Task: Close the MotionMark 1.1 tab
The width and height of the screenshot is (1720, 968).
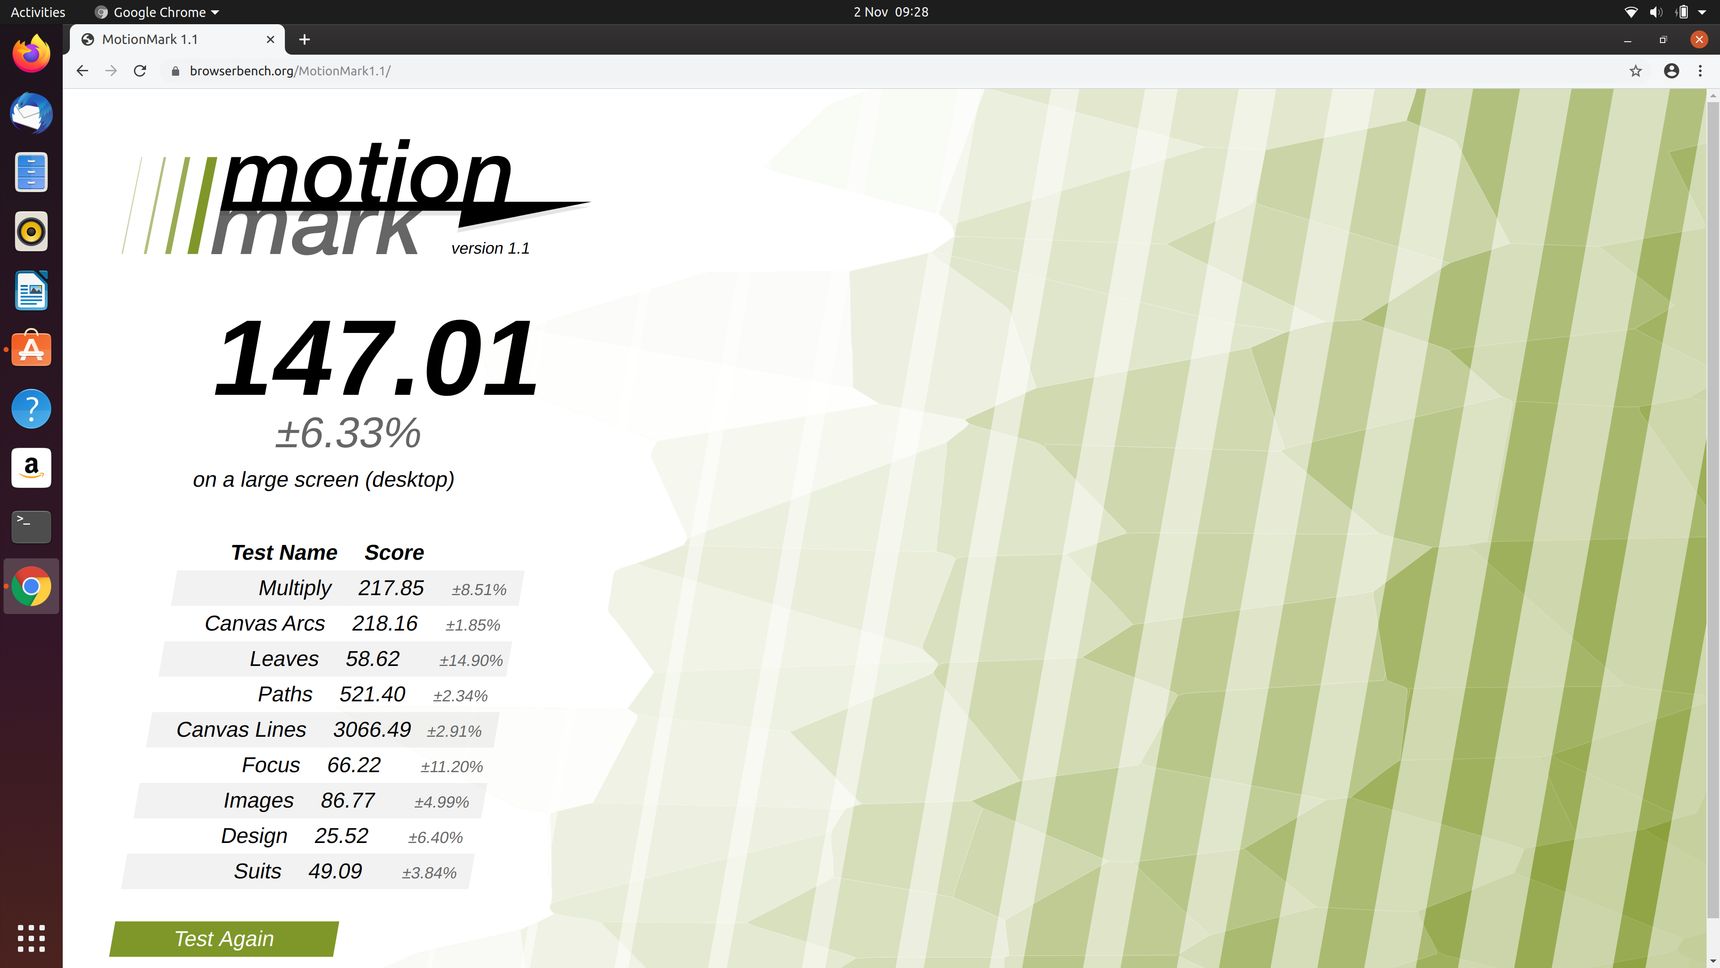Action: pyautogui.click(x=270, y=39)
